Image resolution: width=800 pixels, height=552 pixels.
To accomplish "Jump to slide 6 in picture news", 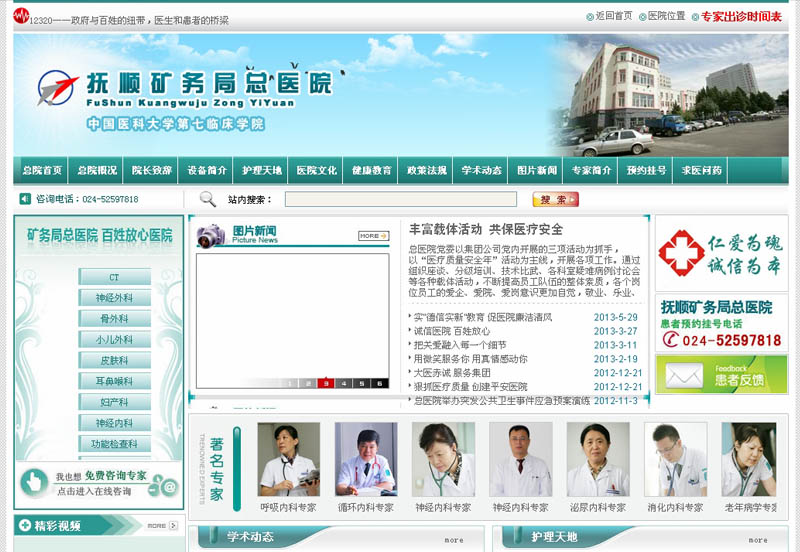I will [x=379, y=383].
